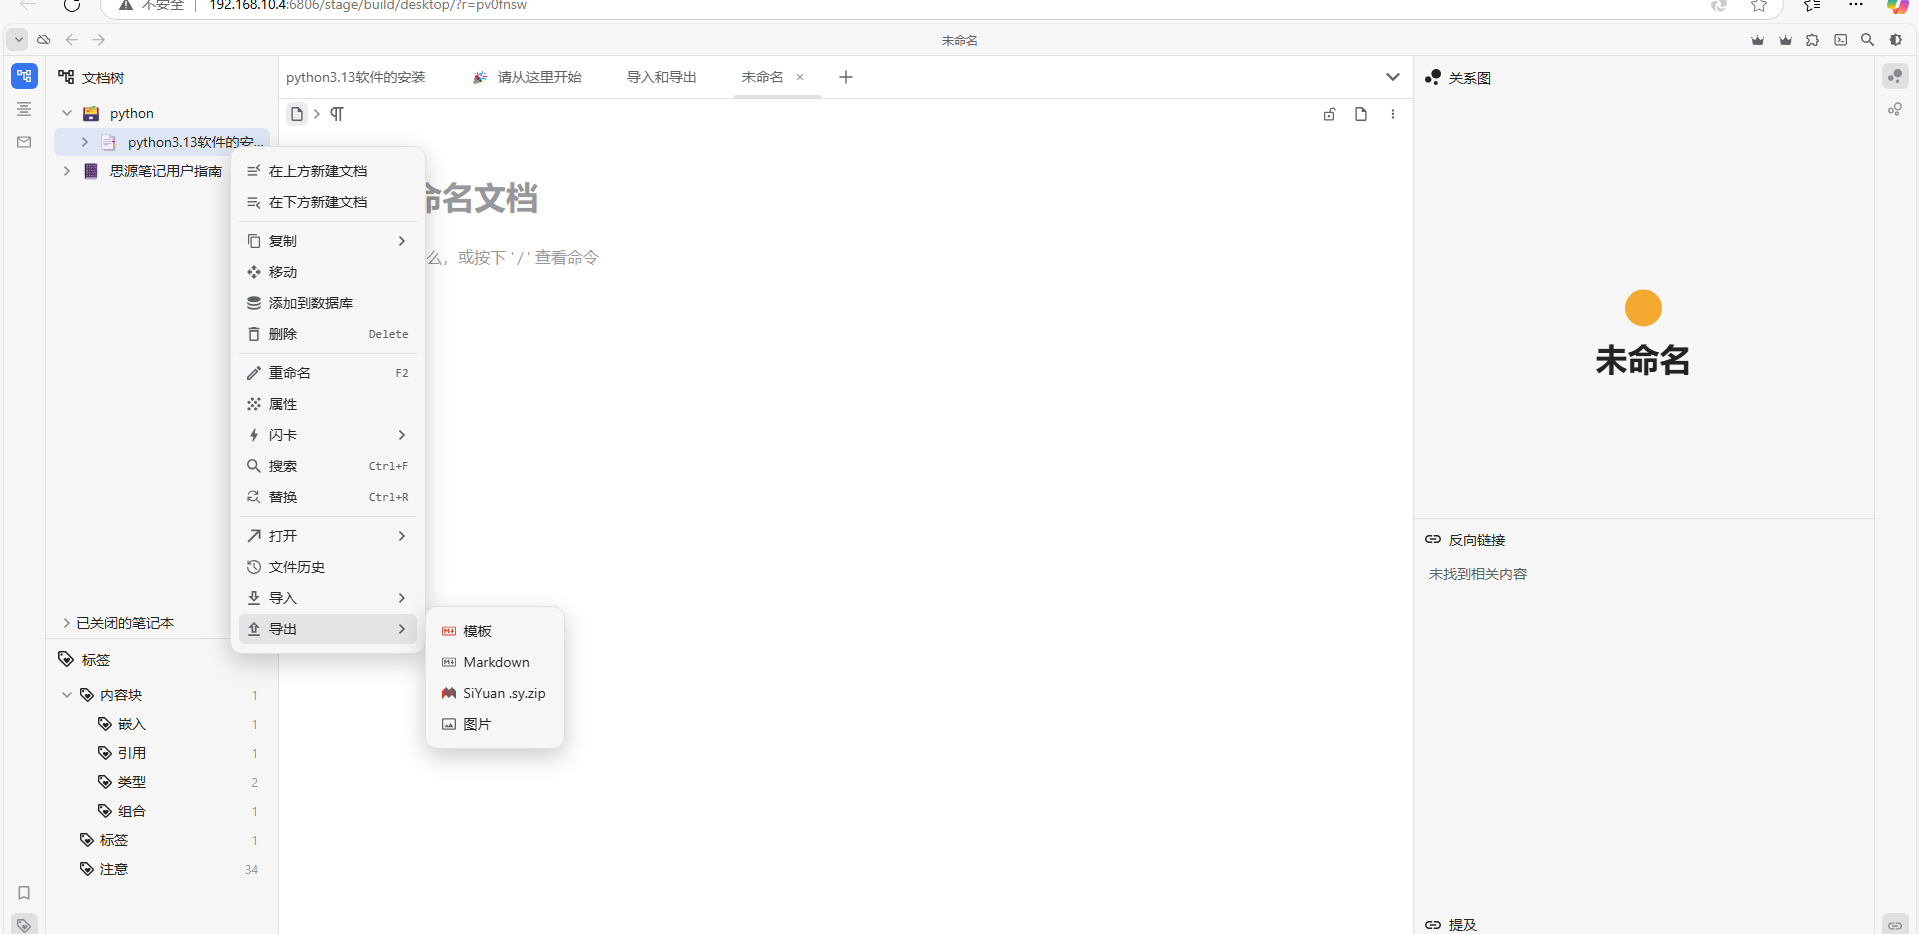This screenshot has height=934, width=1919.
Task: Close the 未命名 tab
Action: pos(800,77)
